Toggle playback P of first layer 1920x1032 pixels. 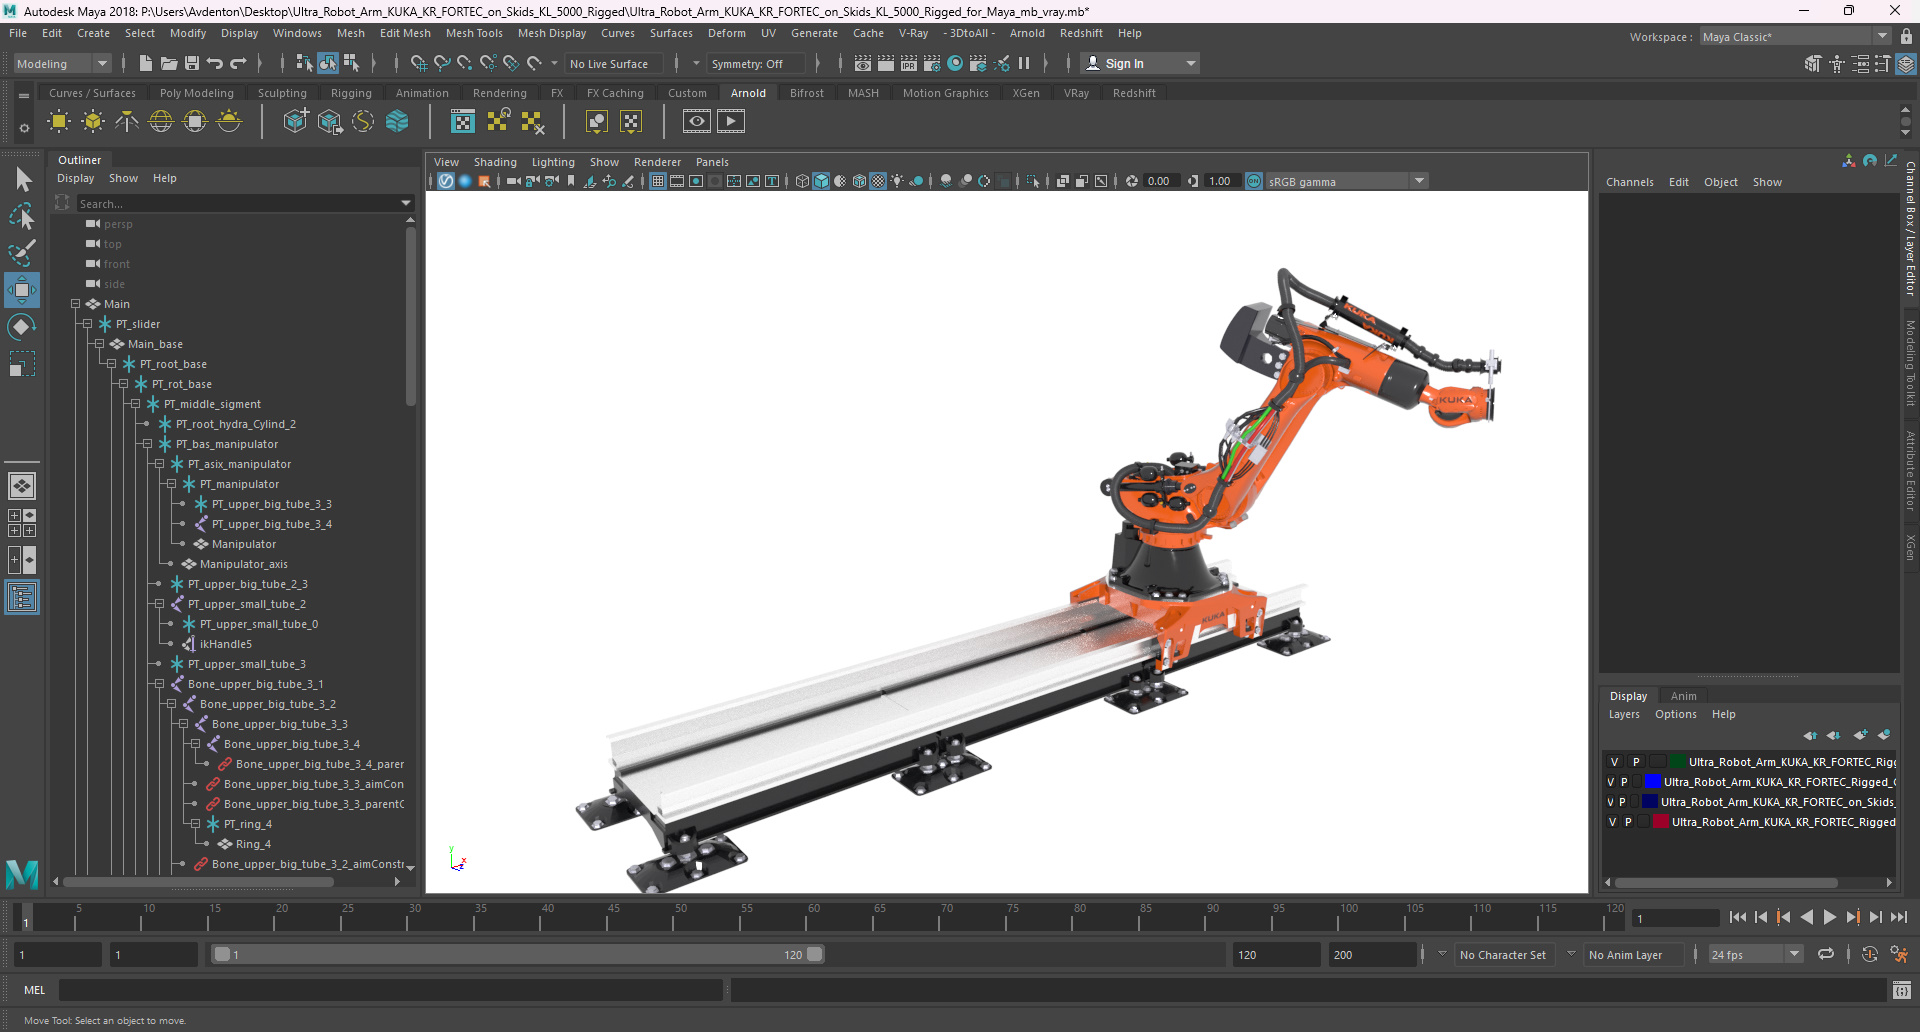pyautogui.click(x=1636, y=762)
